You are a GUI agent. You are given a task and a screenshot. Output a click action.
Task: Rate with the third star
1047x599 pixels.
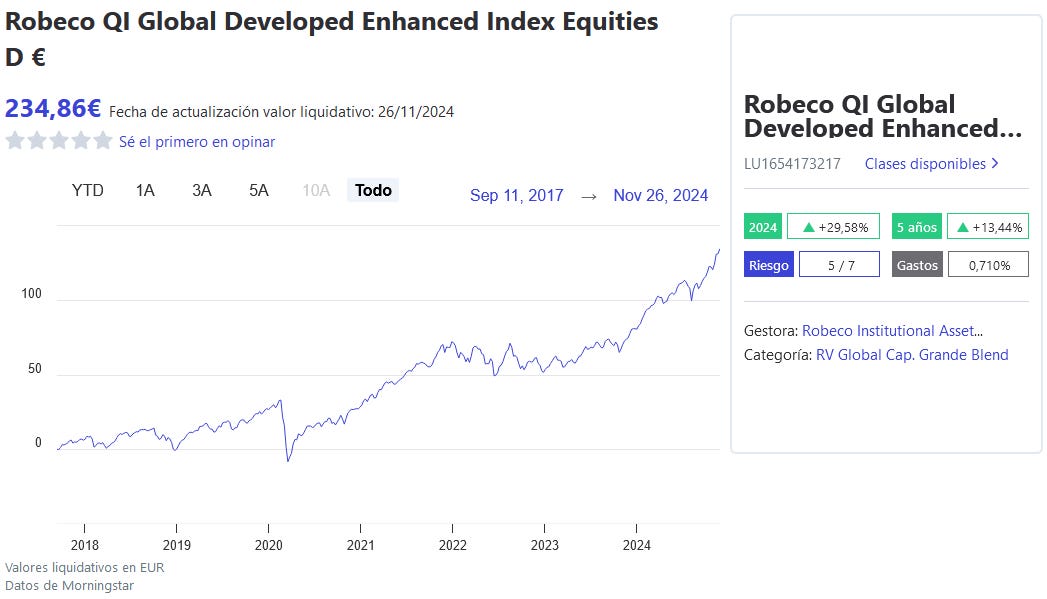click(59, 140)
